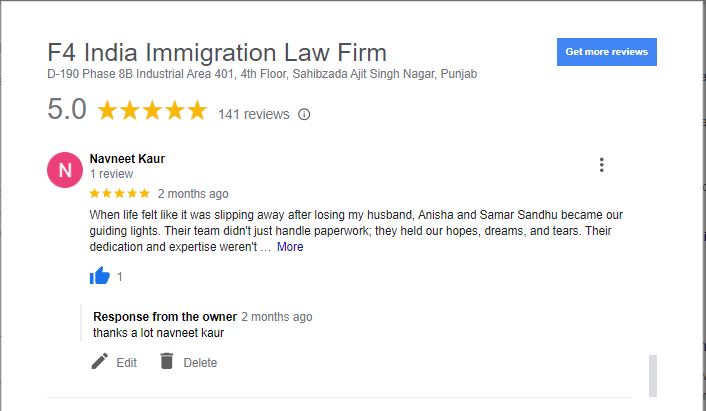Click the trash can icon to delete the response
Screen dimensions: 706x411
[x=167, y=361]
